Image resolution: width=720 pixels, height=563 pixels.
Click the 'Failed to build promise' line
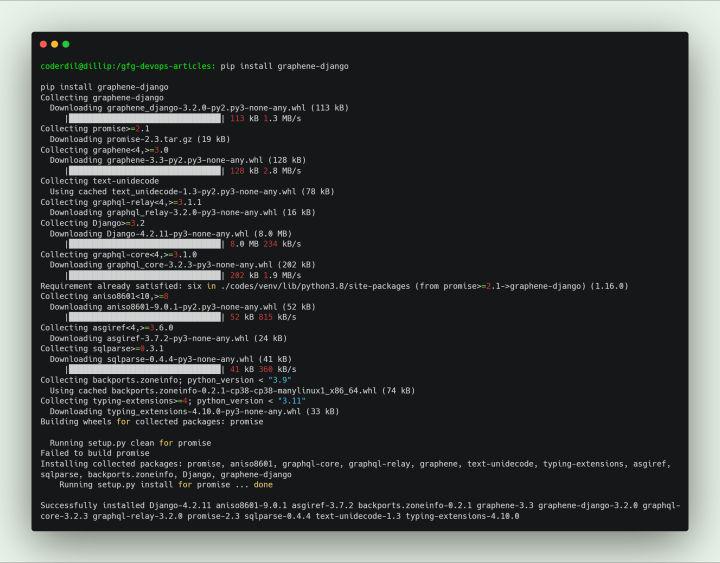[95, 453]
